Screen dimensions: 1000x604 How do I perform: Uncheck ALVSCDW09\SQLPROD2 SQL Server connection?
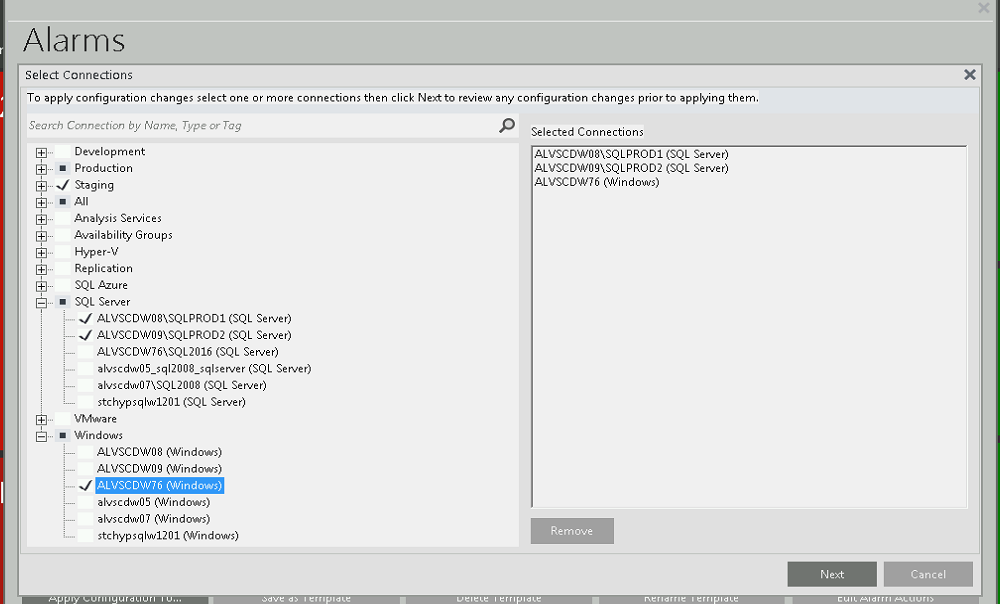(86, 336)
